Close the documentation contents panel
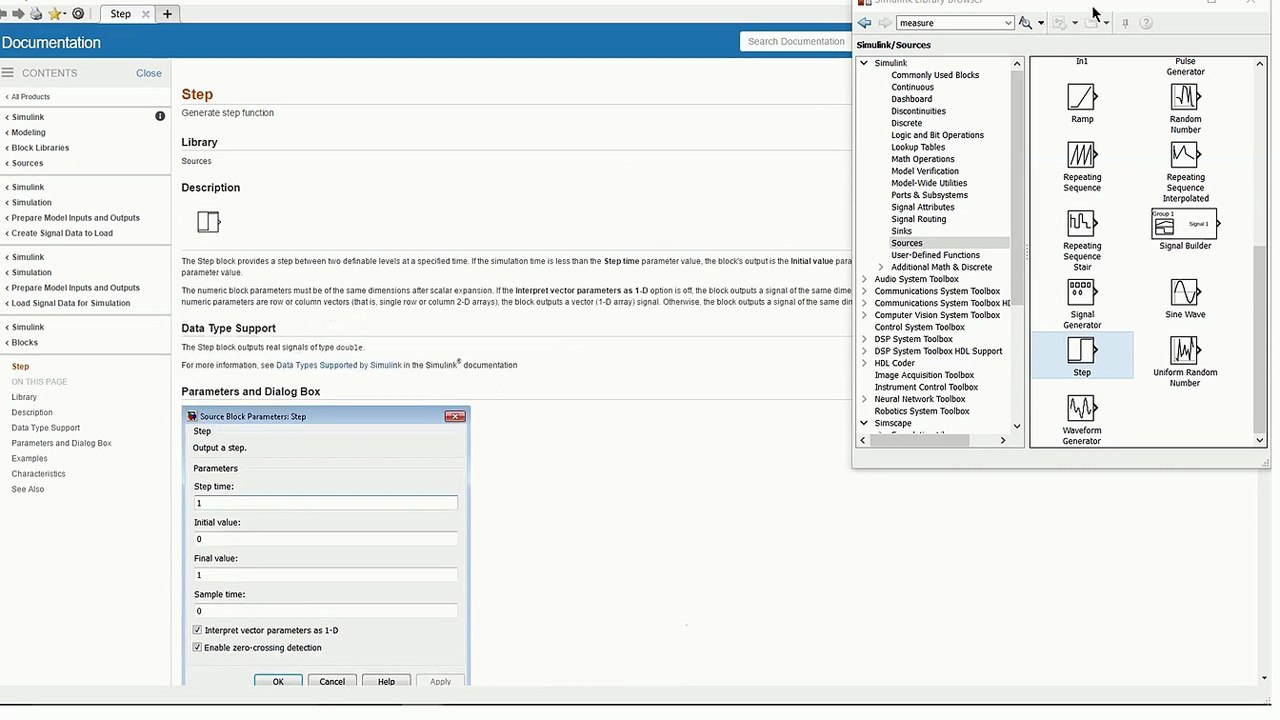 click(148, 73)
